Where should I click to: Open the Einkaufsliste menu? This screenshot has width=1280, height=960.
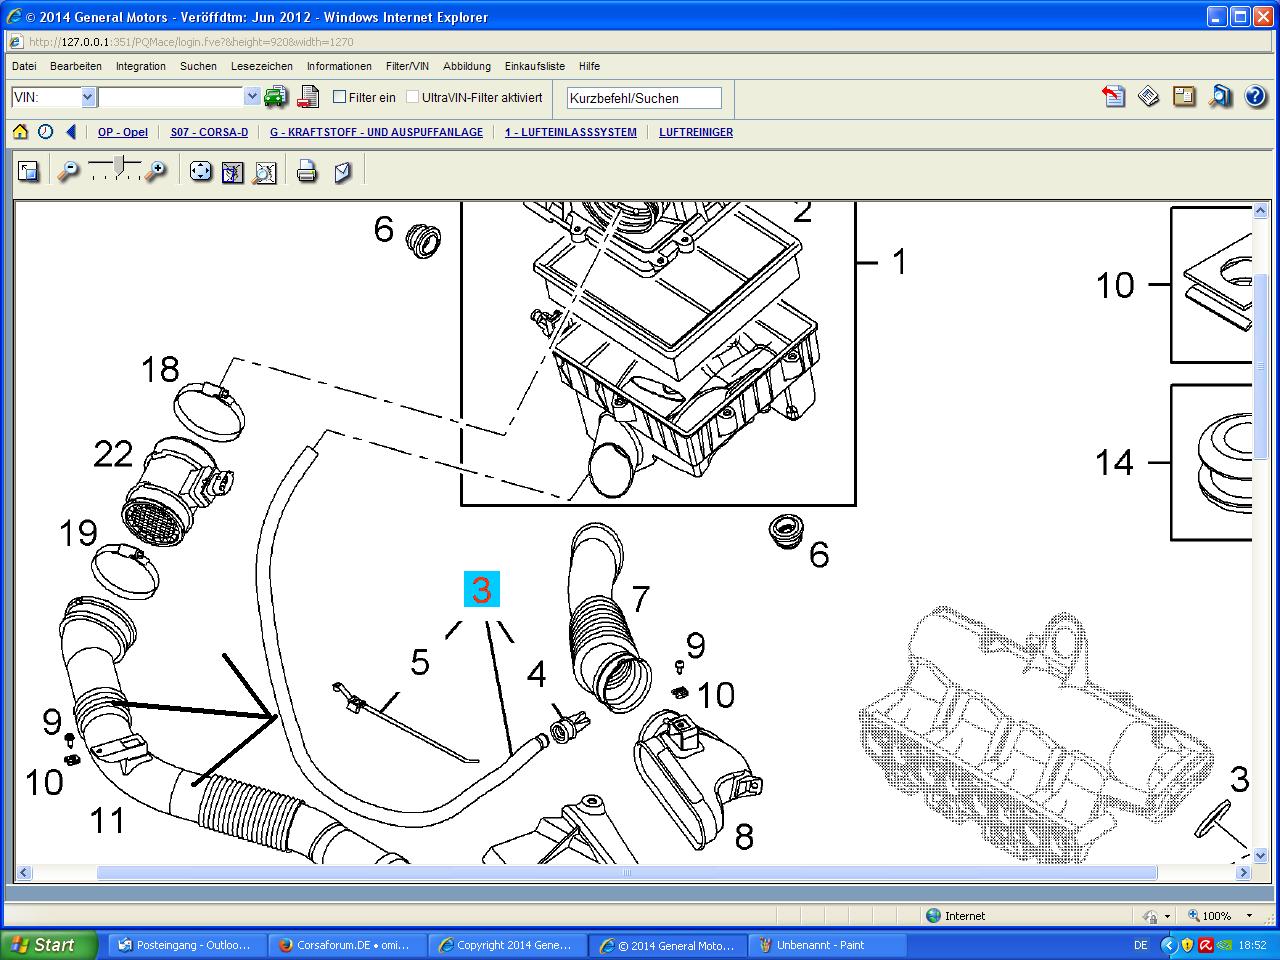[535, 66]
